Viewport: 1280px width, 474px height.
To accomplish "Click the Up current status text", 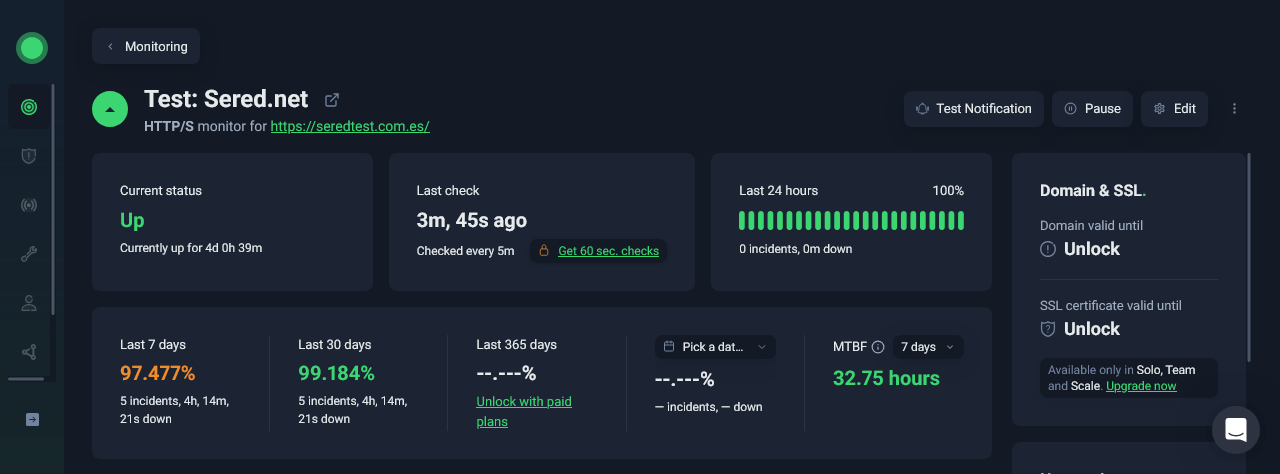I will (132, 220).
